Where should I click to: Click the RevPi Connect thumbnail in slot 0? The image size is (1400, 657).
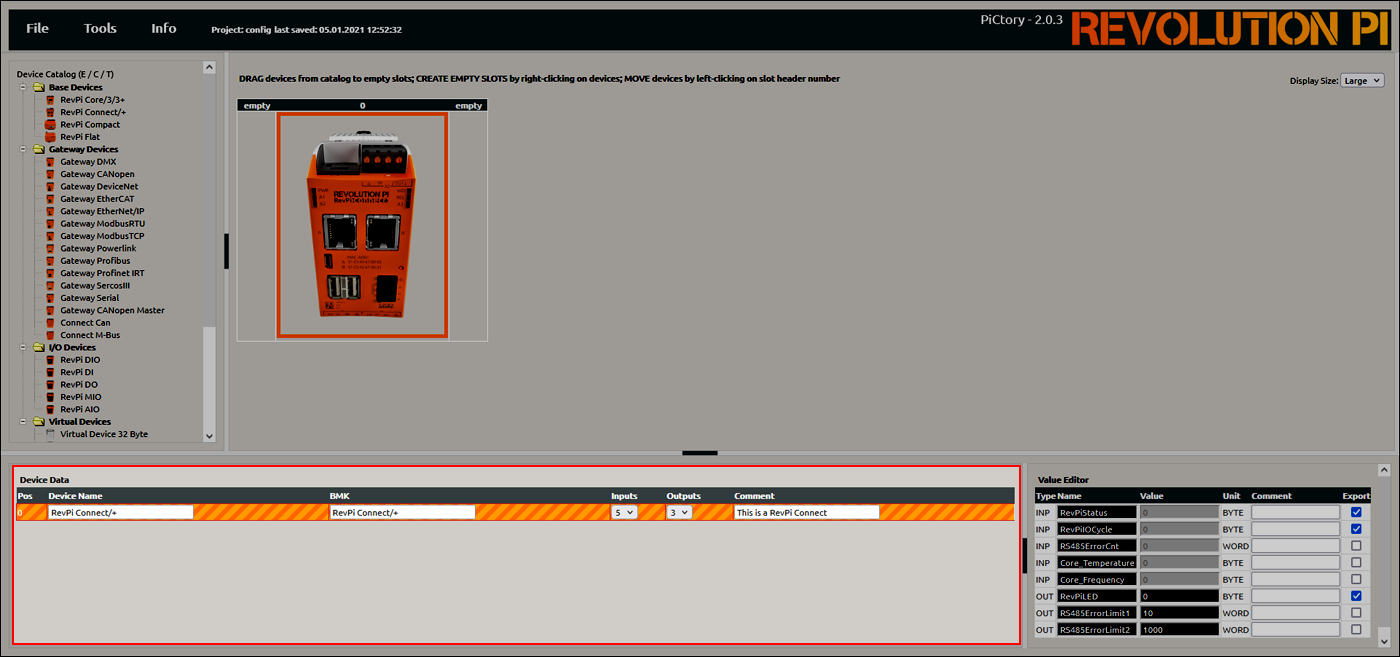coord(362,223)
